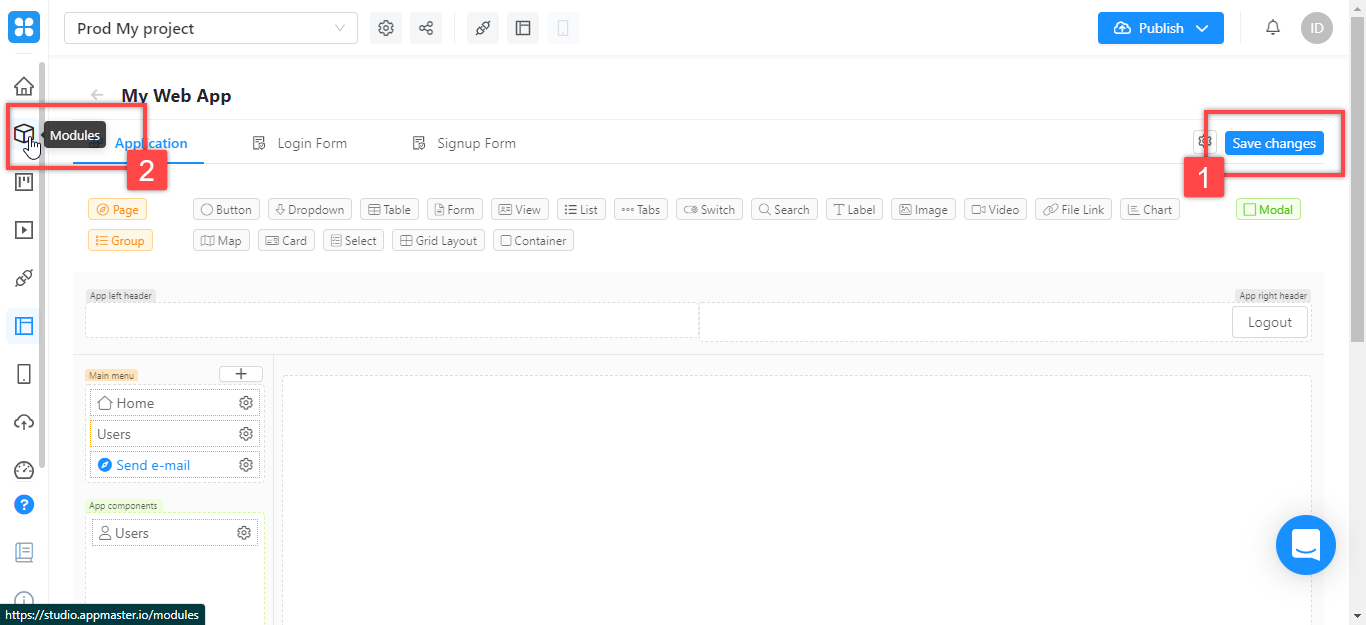Select the Modal component from palette
Image resolution: width=1366 pixels, height=625 pixels.
[x=1268, y=209]
